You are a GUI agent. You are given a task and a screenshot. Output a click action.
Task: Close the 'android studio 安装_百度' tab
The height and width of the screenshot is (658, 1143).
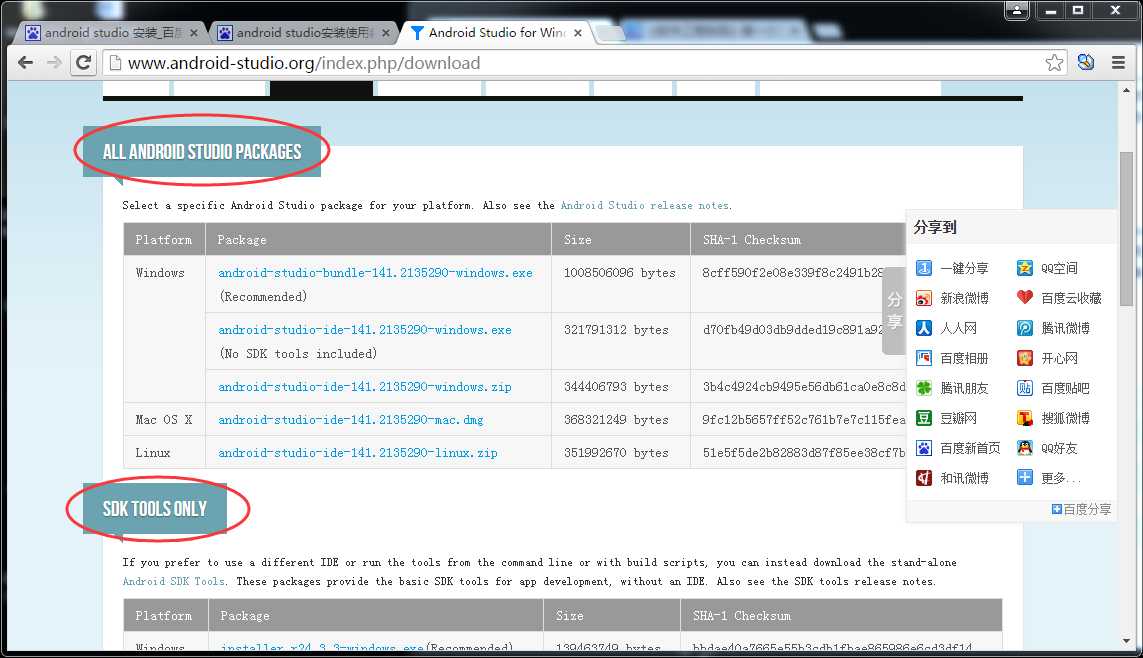193,33
